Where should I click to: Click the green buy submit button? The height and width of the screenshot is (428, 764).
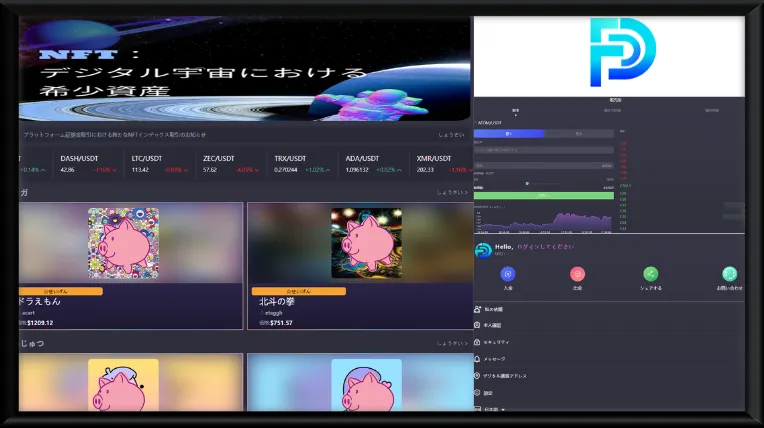tap(544, 195)
